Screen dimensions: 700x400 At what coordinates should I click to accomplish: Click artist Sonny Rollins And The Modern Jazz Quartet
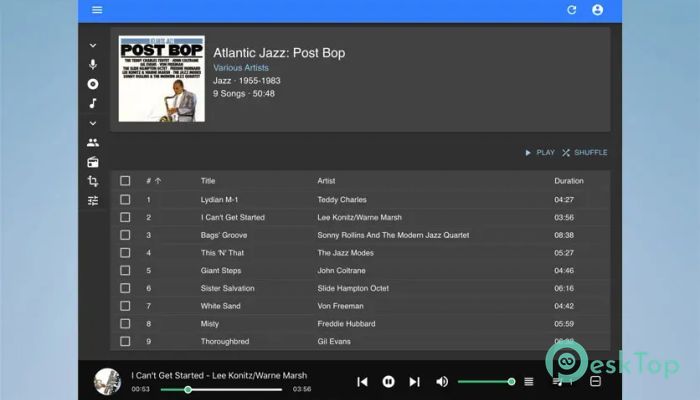393,235
